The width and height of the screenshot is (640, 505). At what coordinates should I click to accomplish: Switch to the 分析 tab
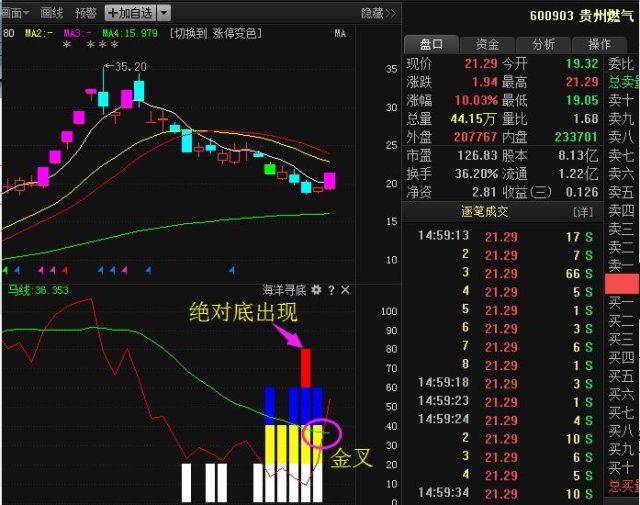point(543,44)
